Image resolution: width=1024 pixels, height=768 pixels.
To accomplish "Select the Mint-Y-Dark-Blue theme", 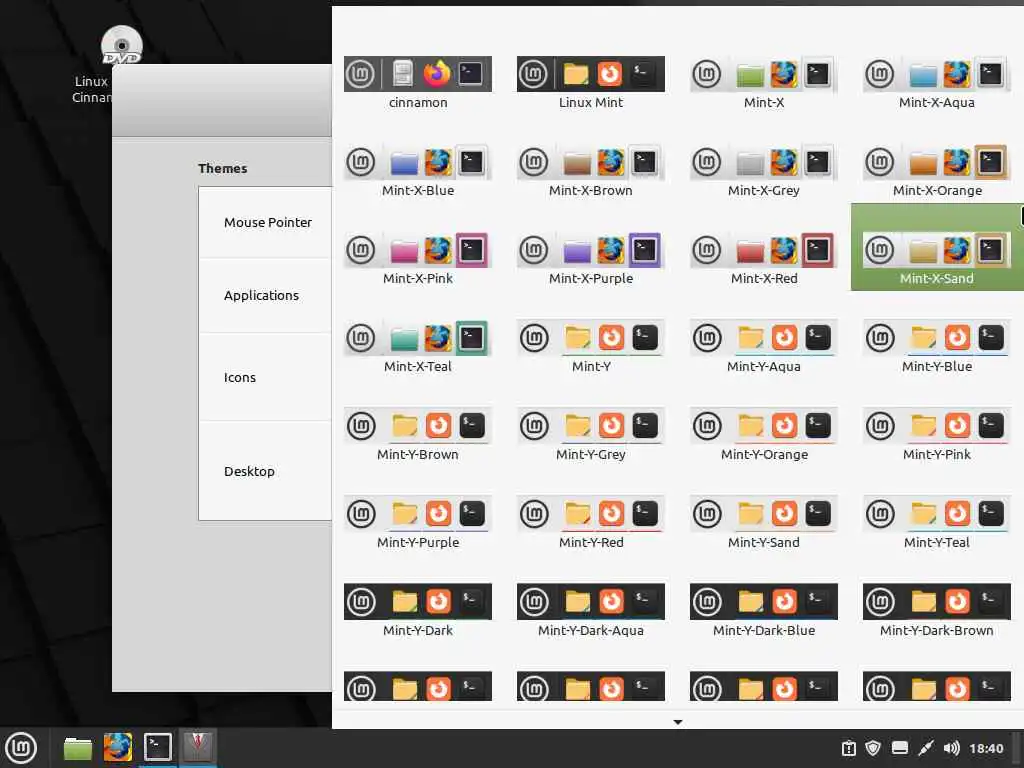I will pos(763,611).
